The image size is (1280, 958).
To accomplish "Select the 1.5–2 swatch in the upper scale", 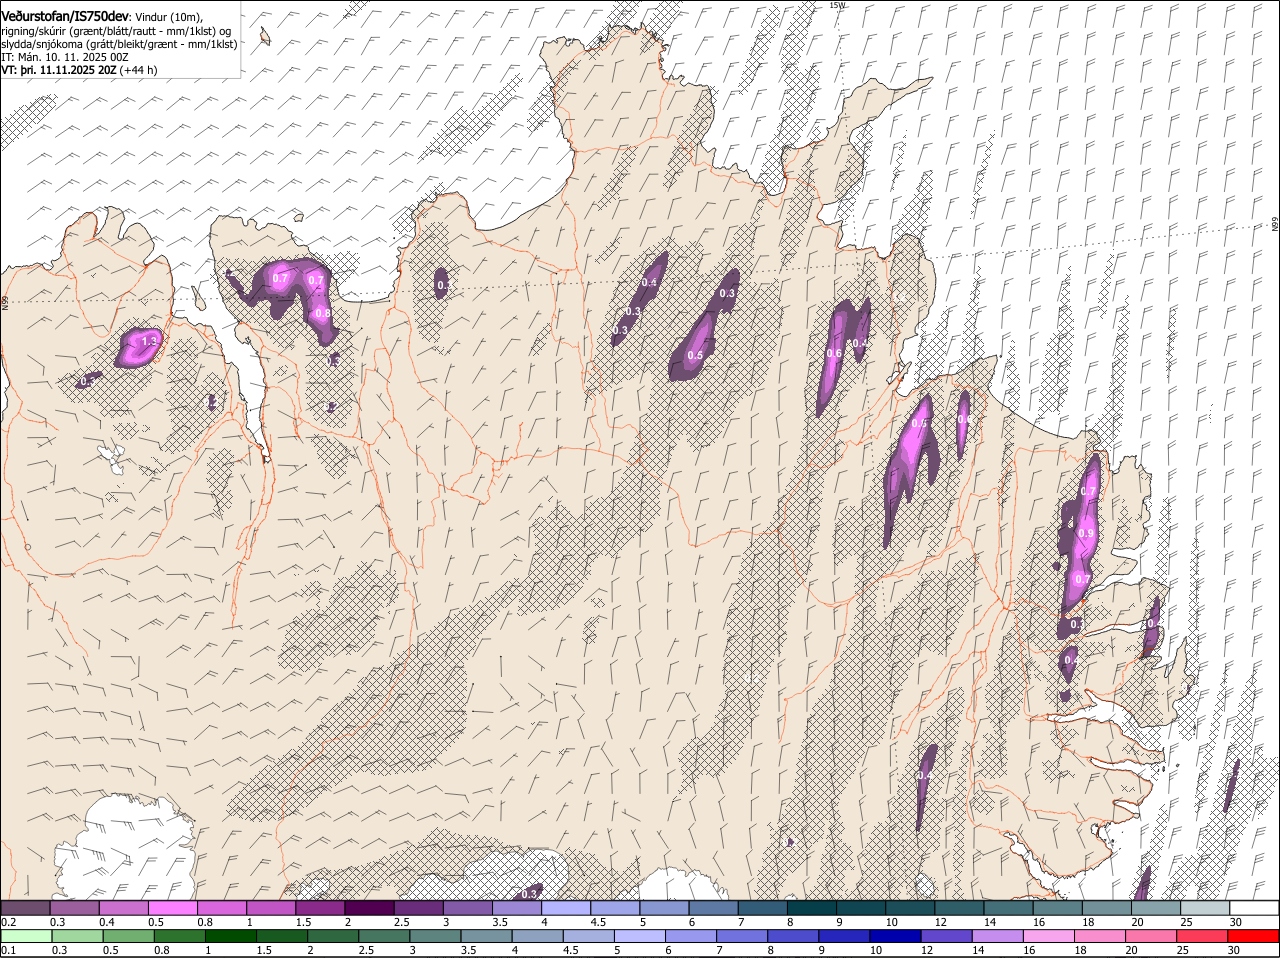I will (x=320, y=907).
